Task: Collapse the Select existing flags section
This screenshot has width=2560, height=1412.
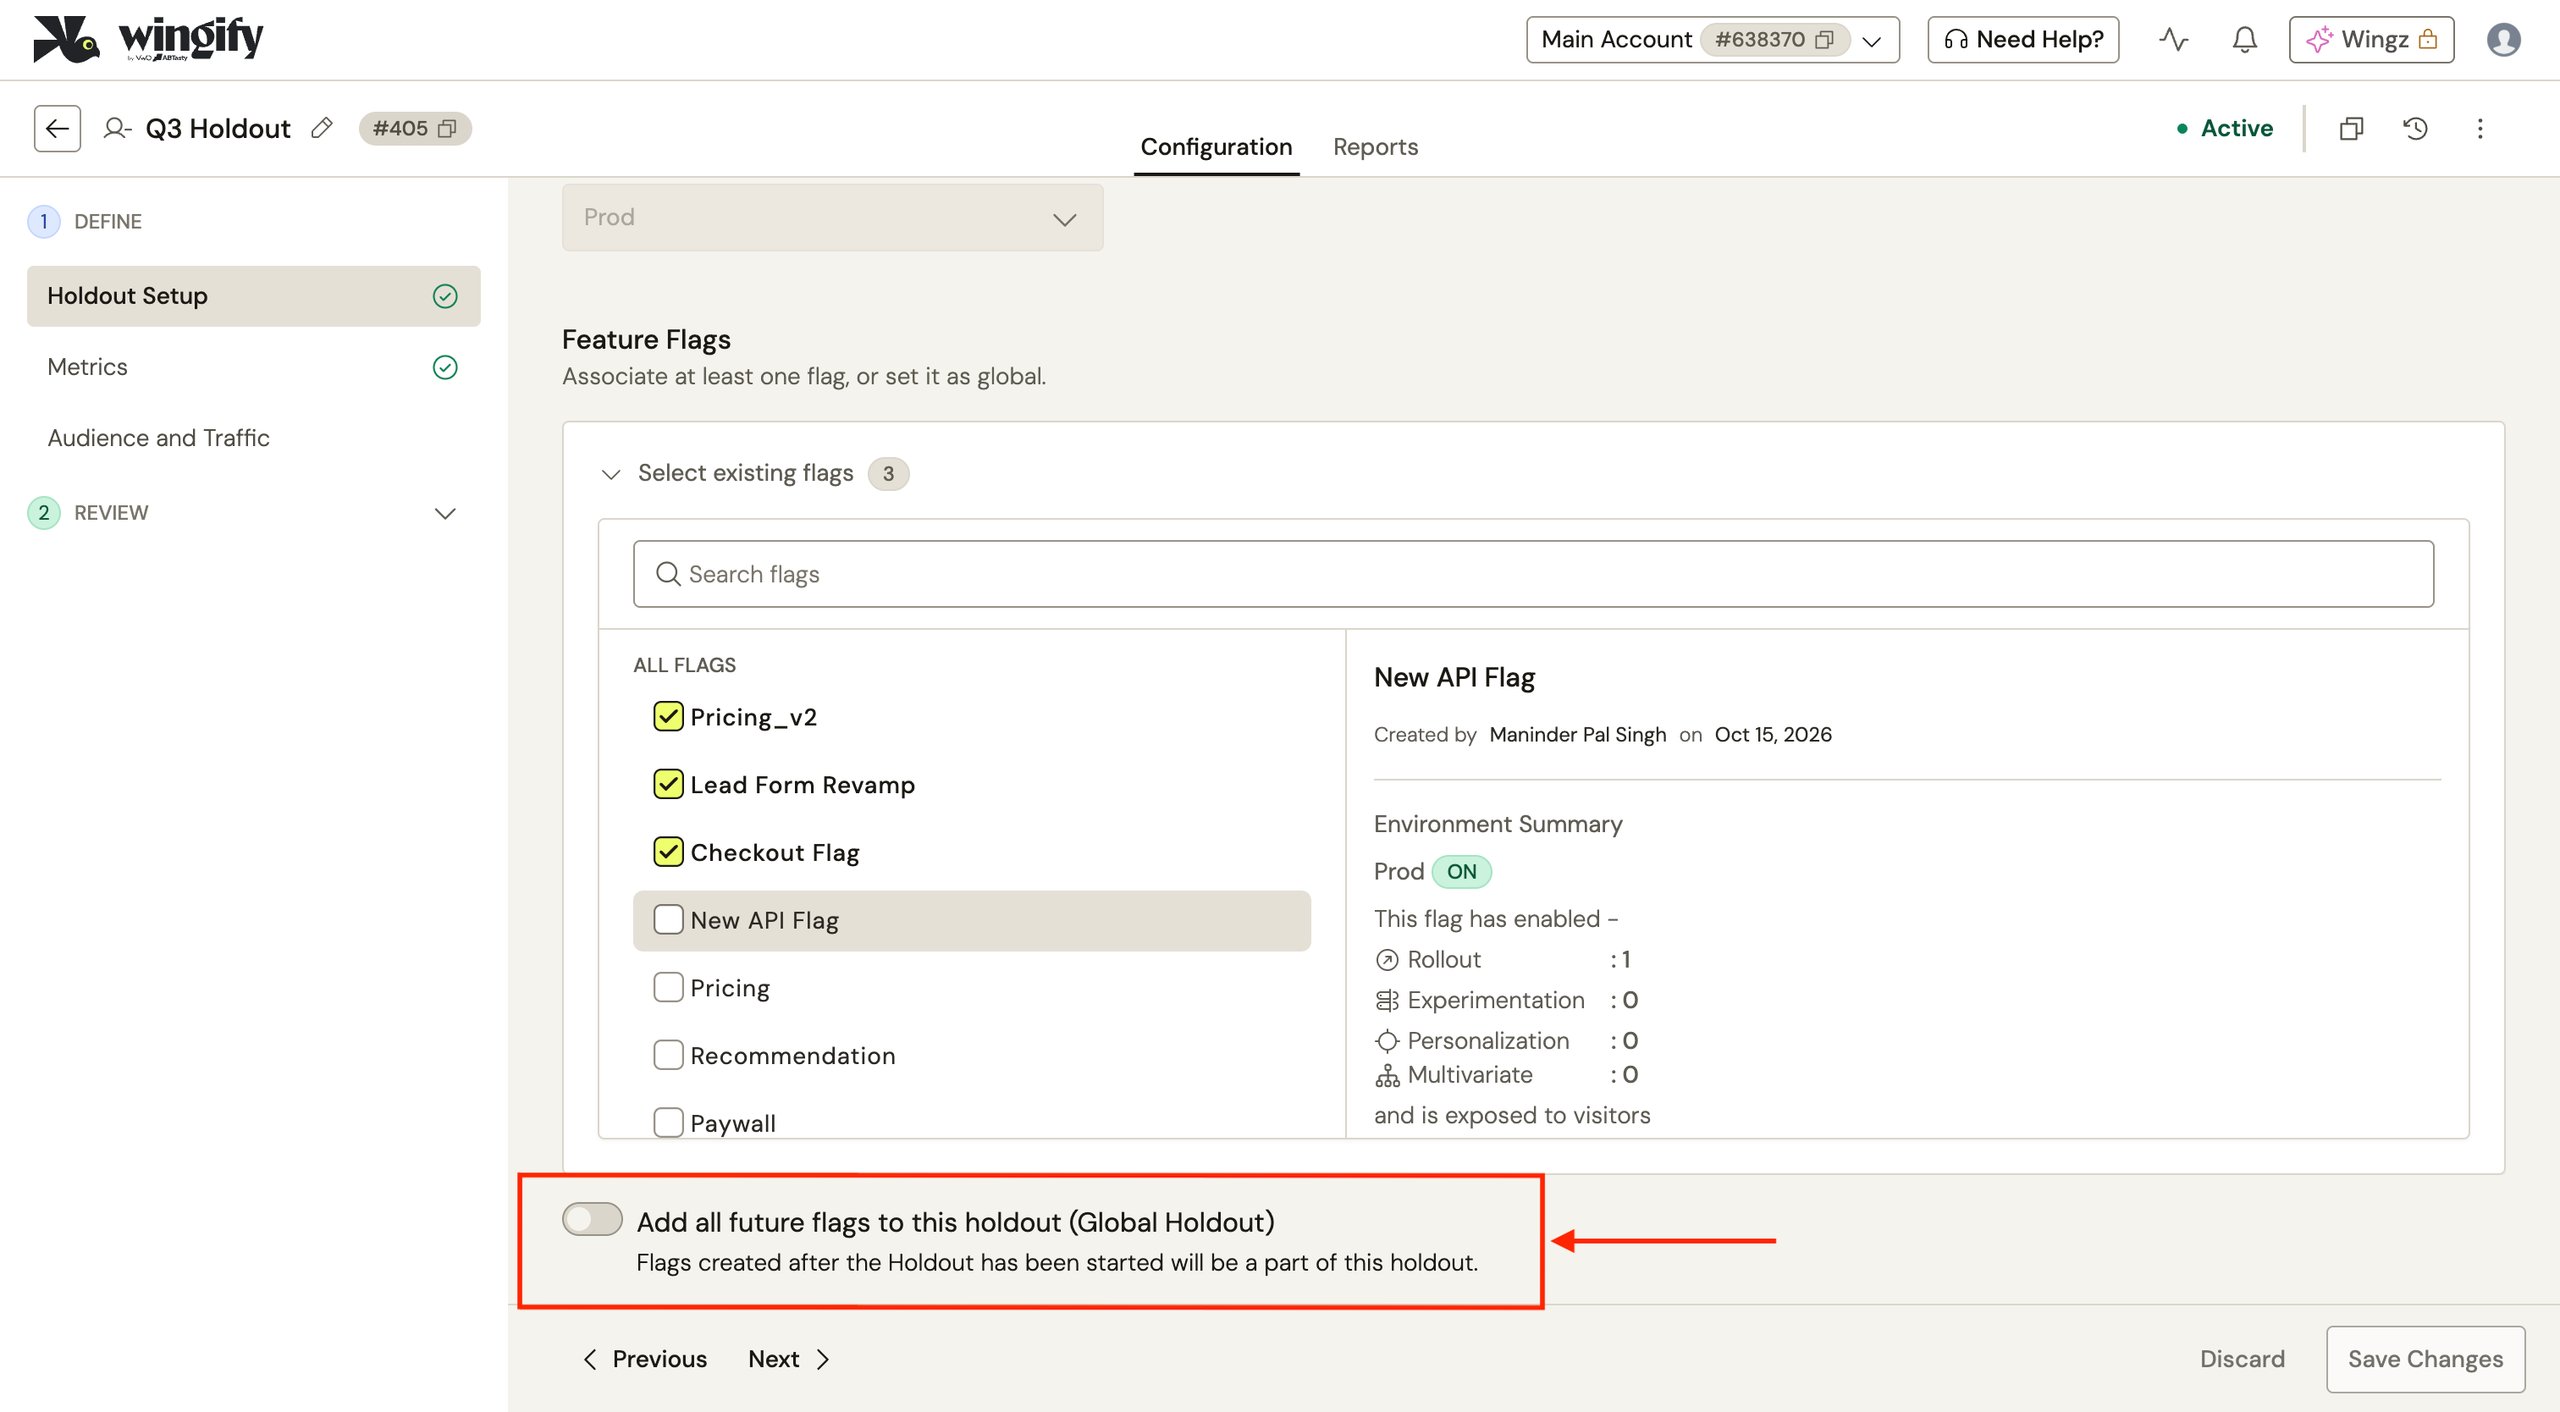Action: [x=611, y=473]
